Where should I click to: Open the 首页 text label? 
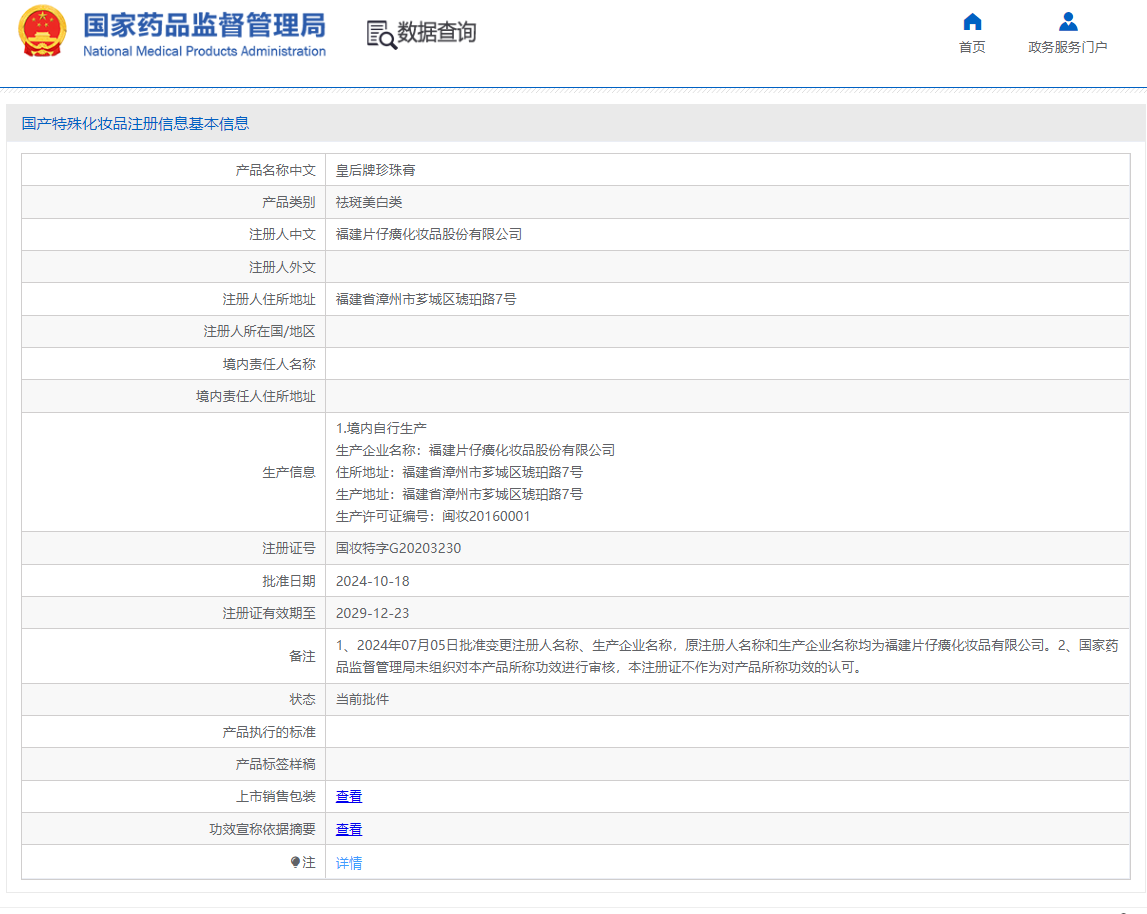pyautogui.click(x=972, y=47)
